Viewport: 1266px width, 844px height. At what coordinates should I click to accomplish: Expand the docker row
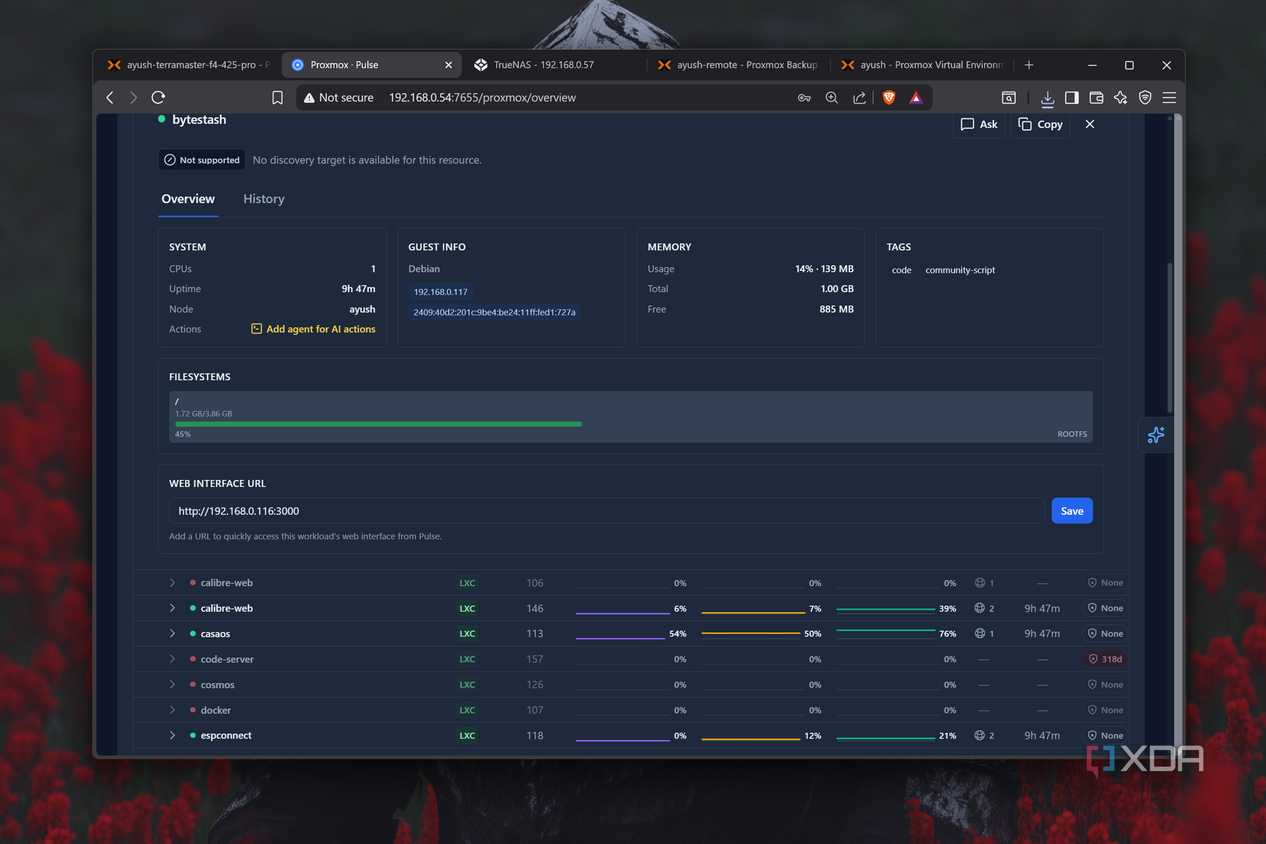coord(172,710)
